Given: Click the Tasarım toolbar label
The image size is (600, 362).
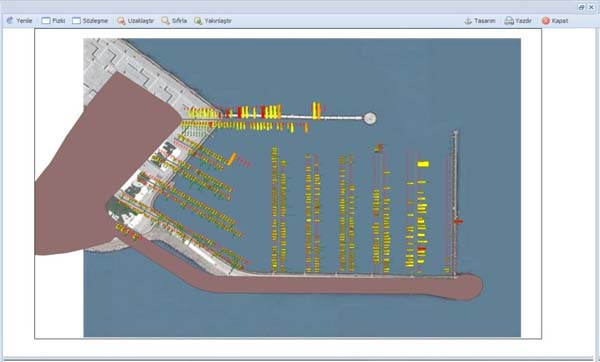Looking at the screenshot, I should click(x=484, y=21).
